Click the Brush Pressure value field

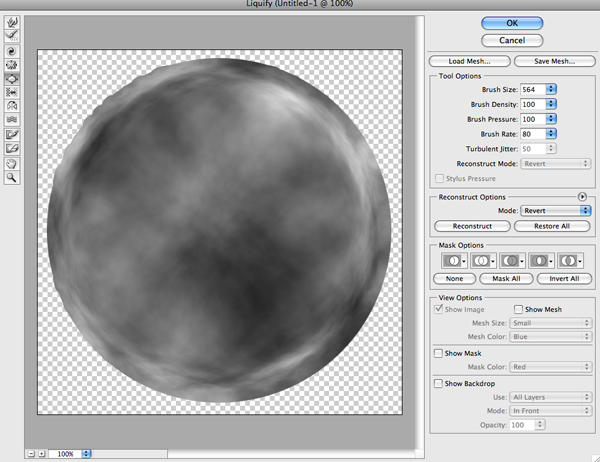[533, 119]
